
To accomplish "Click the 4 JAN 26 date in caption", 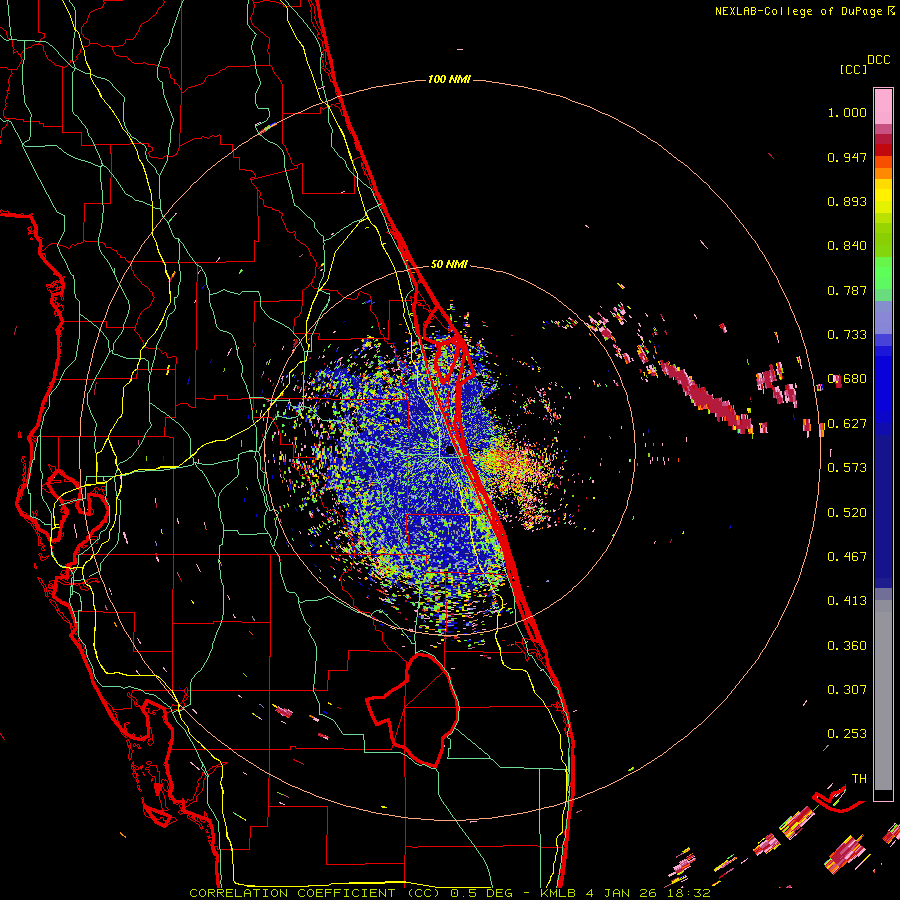I will [x=621, y=893].
